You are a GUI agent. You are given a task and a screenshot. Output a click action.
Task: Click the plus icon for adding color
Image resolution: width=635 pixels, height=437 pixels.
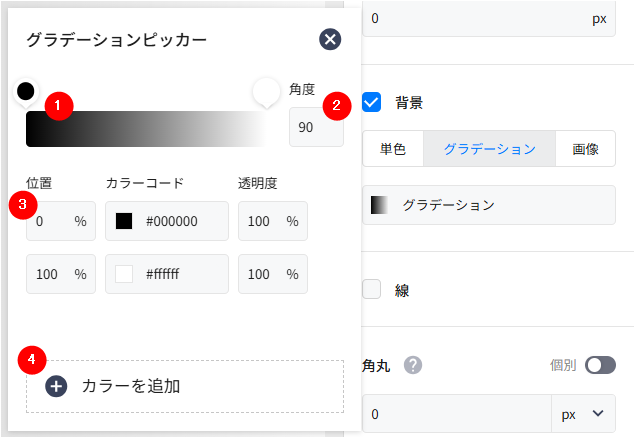[56, 386]
